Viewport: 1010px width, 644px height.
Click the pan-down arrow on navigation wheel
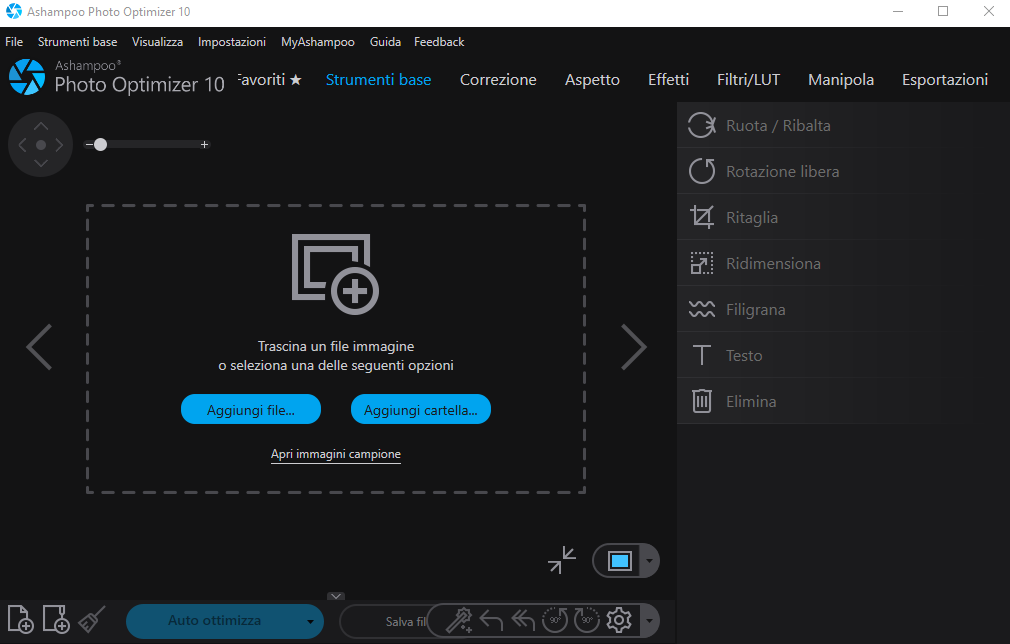41,164
